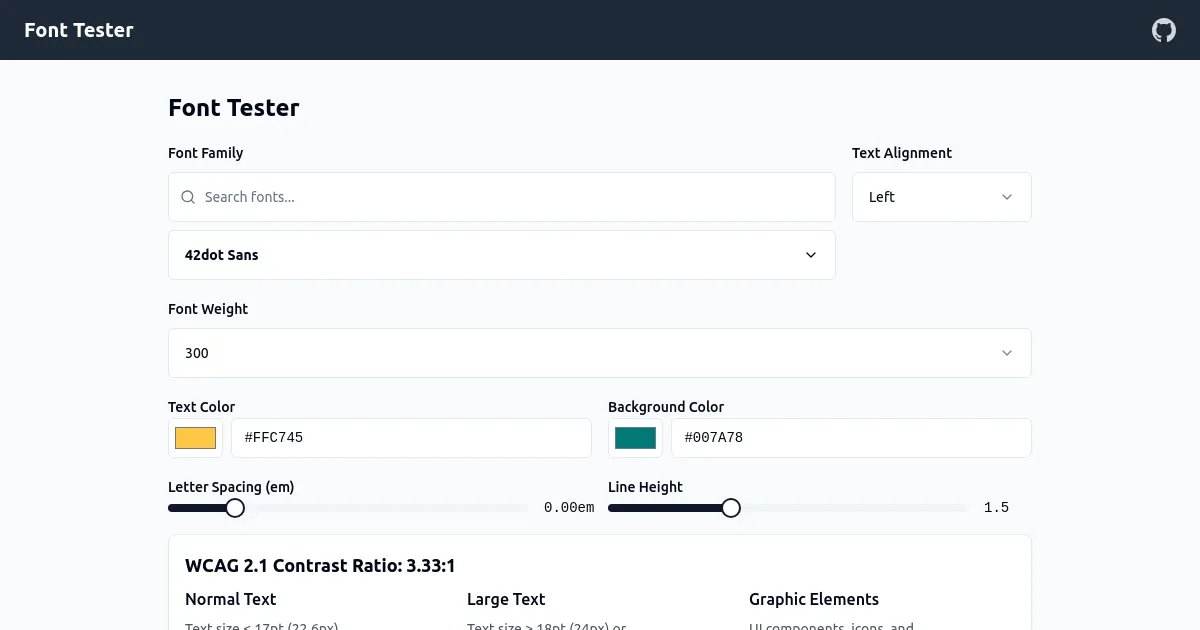Expand the Text Alignment dropdown showing Left

tap(940, 197)
